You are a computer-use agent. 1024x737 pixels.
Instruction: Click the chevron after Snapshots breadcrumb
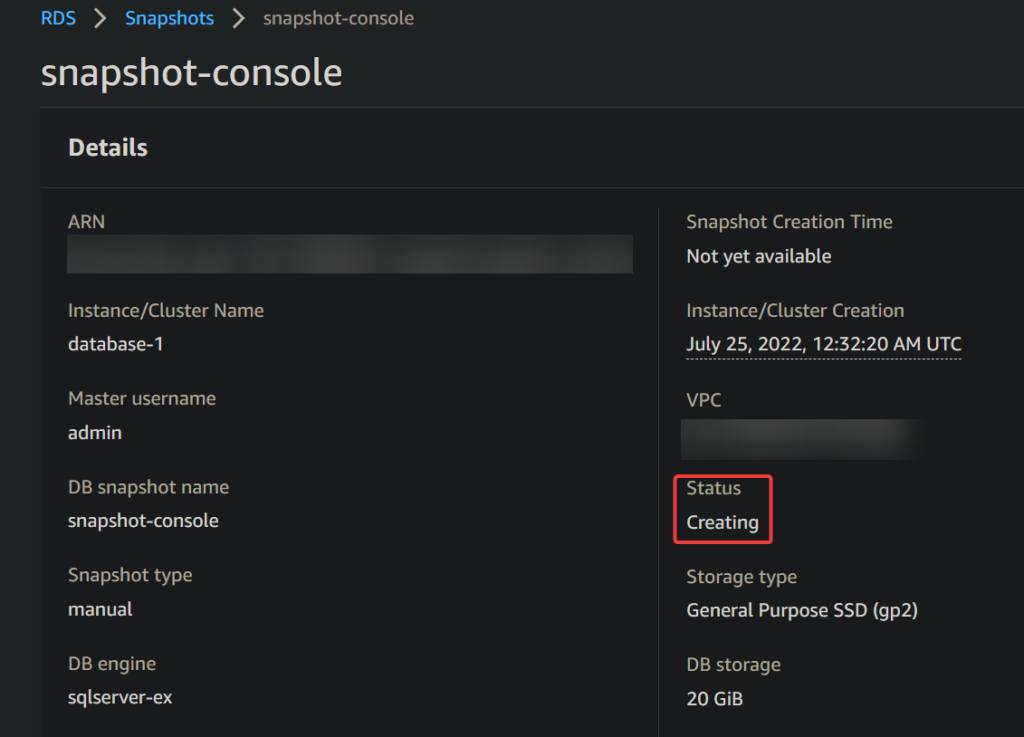pos(238,18)
